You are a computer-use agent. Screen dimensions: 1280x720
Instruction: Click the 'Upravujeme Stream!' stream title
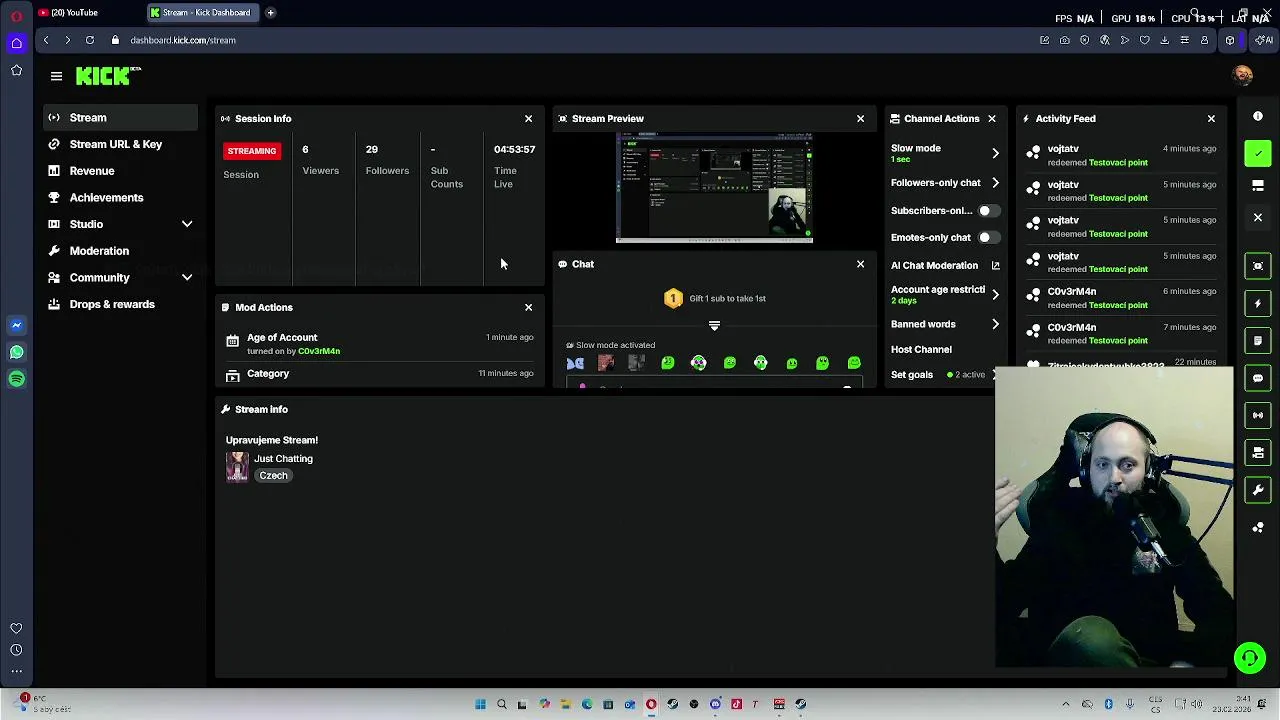[x=272, y=440]
